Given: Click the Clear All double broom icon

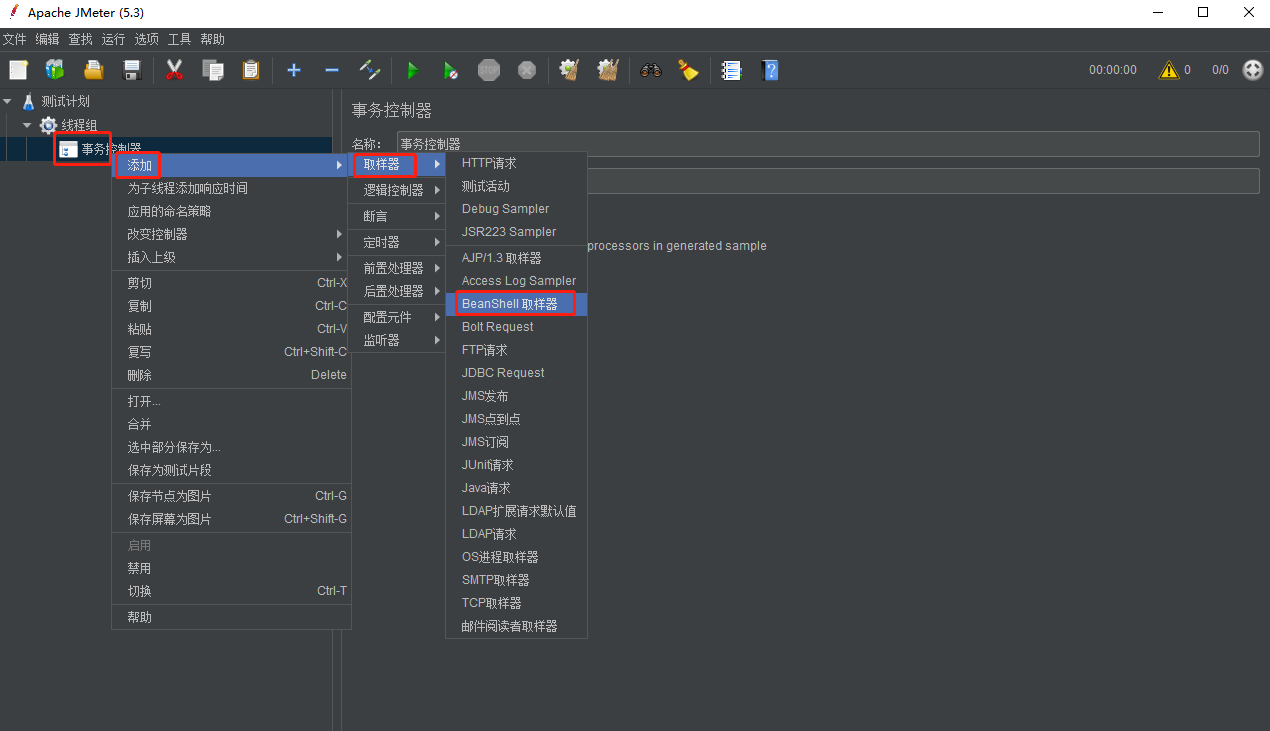Looking at the screenshot, I should pos(608,70).
